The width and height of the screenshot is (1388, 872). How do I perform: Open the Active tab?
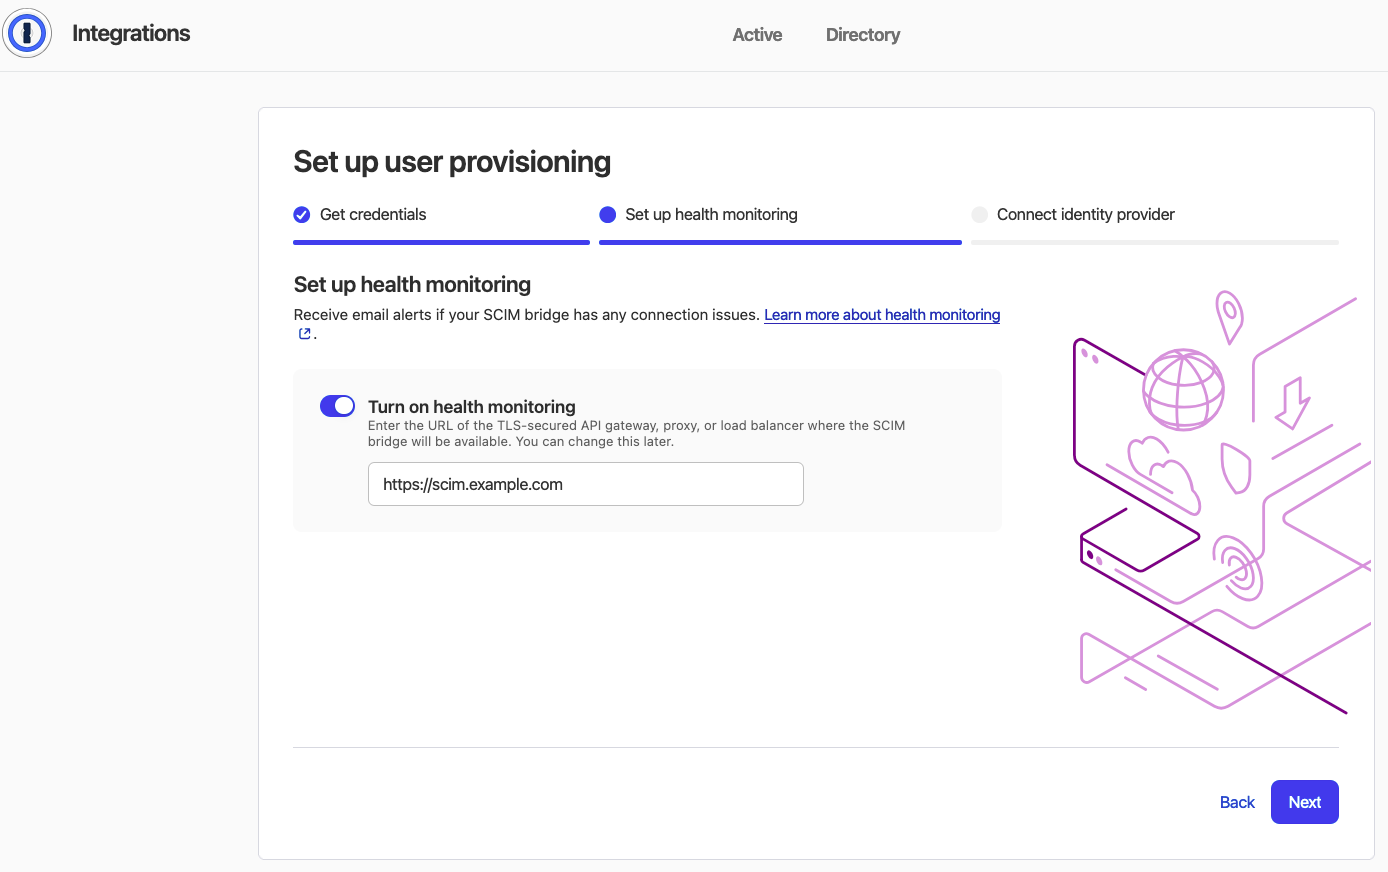(757, 35)
